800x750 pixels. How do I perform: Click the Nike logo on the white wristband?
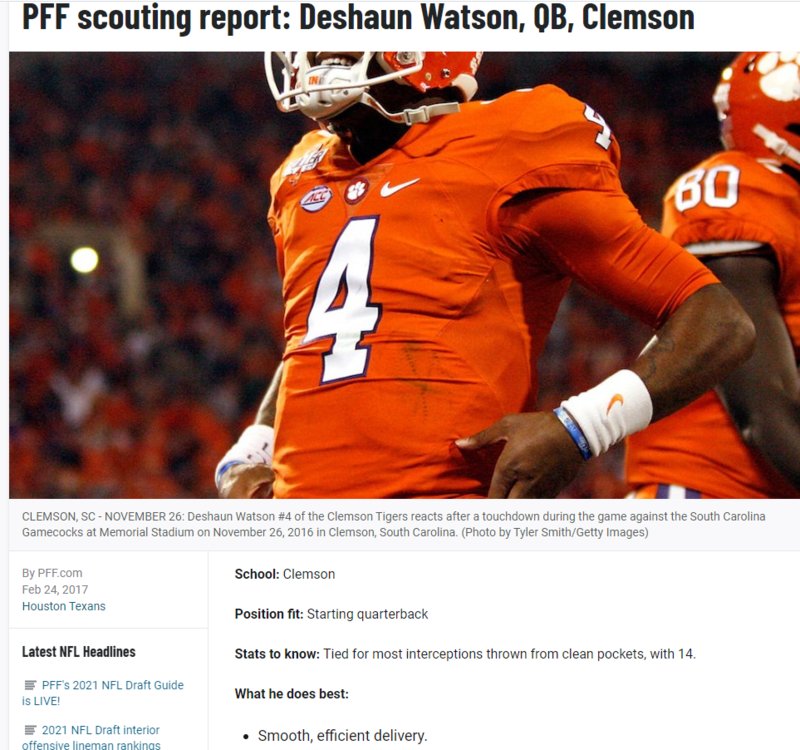coord(615,403)
